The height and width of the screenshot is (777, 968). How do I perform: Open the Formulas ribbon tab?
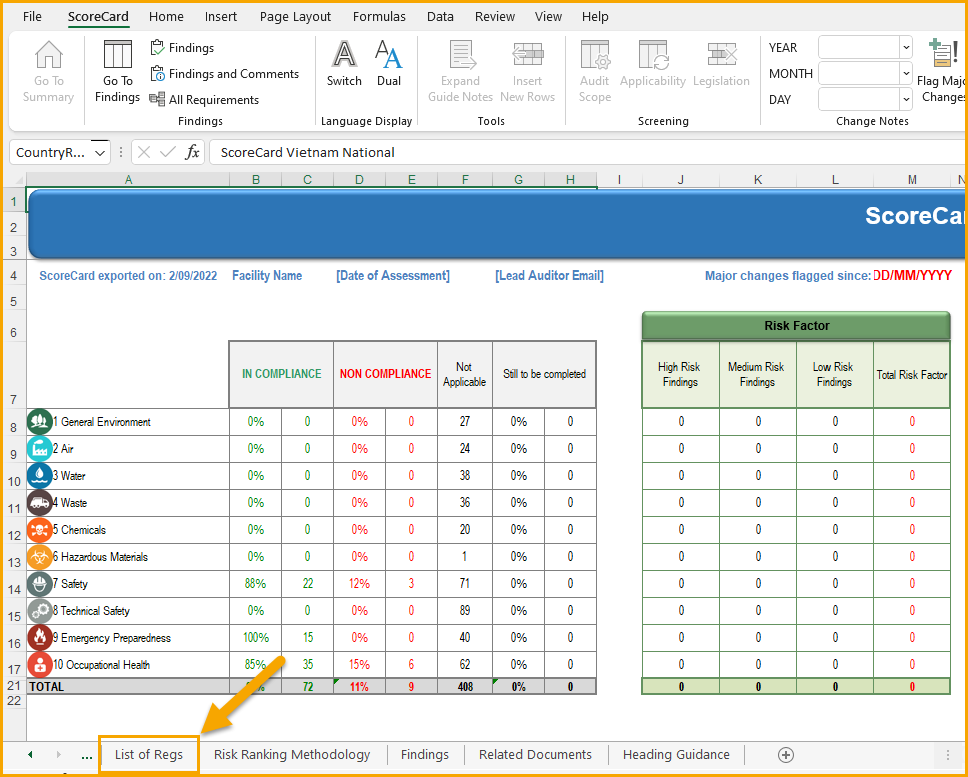[379, 17]
